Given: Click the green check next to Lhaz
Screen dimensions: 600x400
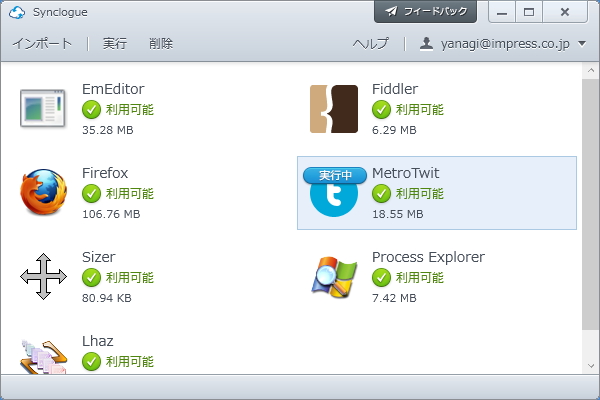Looking at the screenshot, I should coord(91,362).
